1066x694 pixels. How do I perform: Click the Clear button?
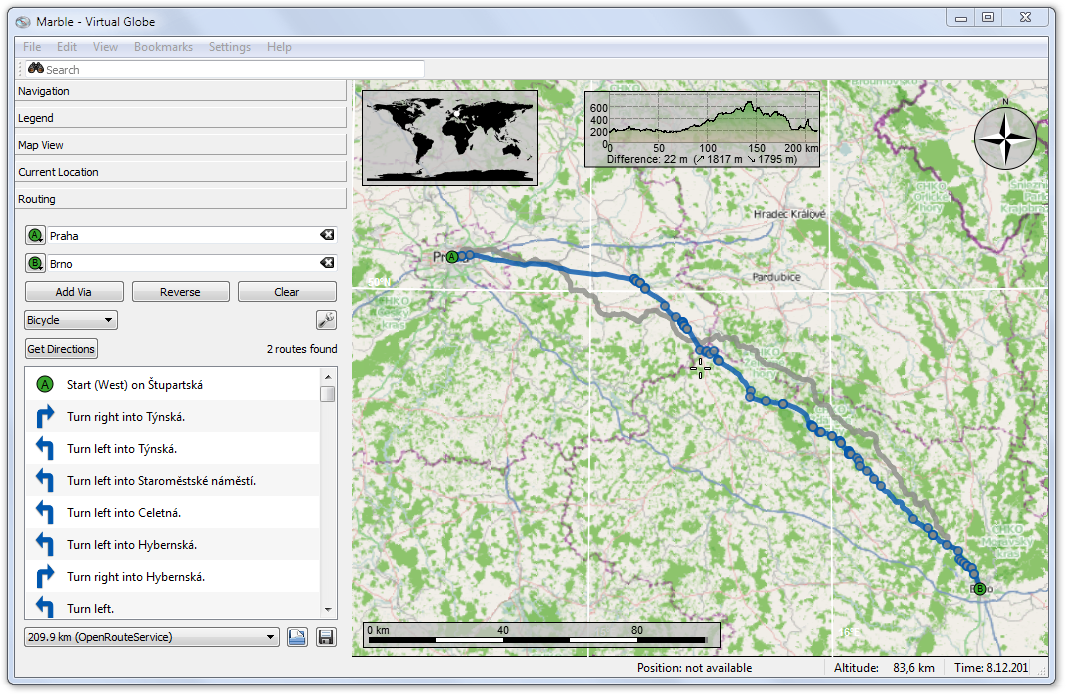[x=287, y=292]
